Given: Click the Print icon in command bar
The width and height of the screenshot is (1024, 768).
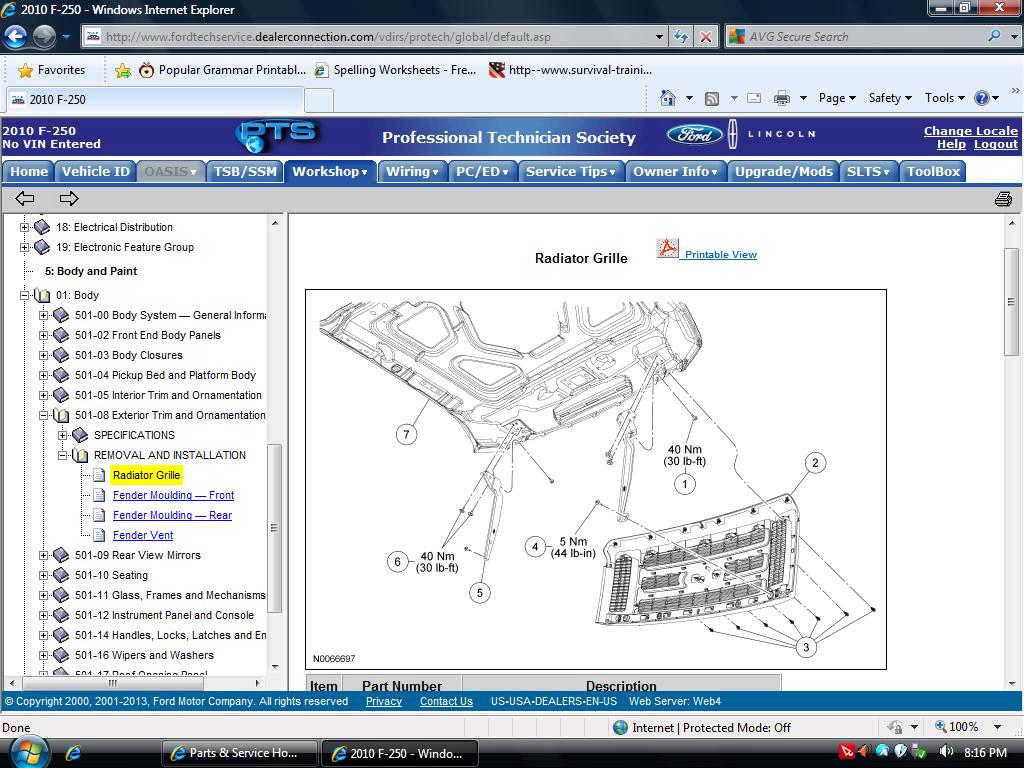Looking at the screenshot, I should [x=782, y=98].
